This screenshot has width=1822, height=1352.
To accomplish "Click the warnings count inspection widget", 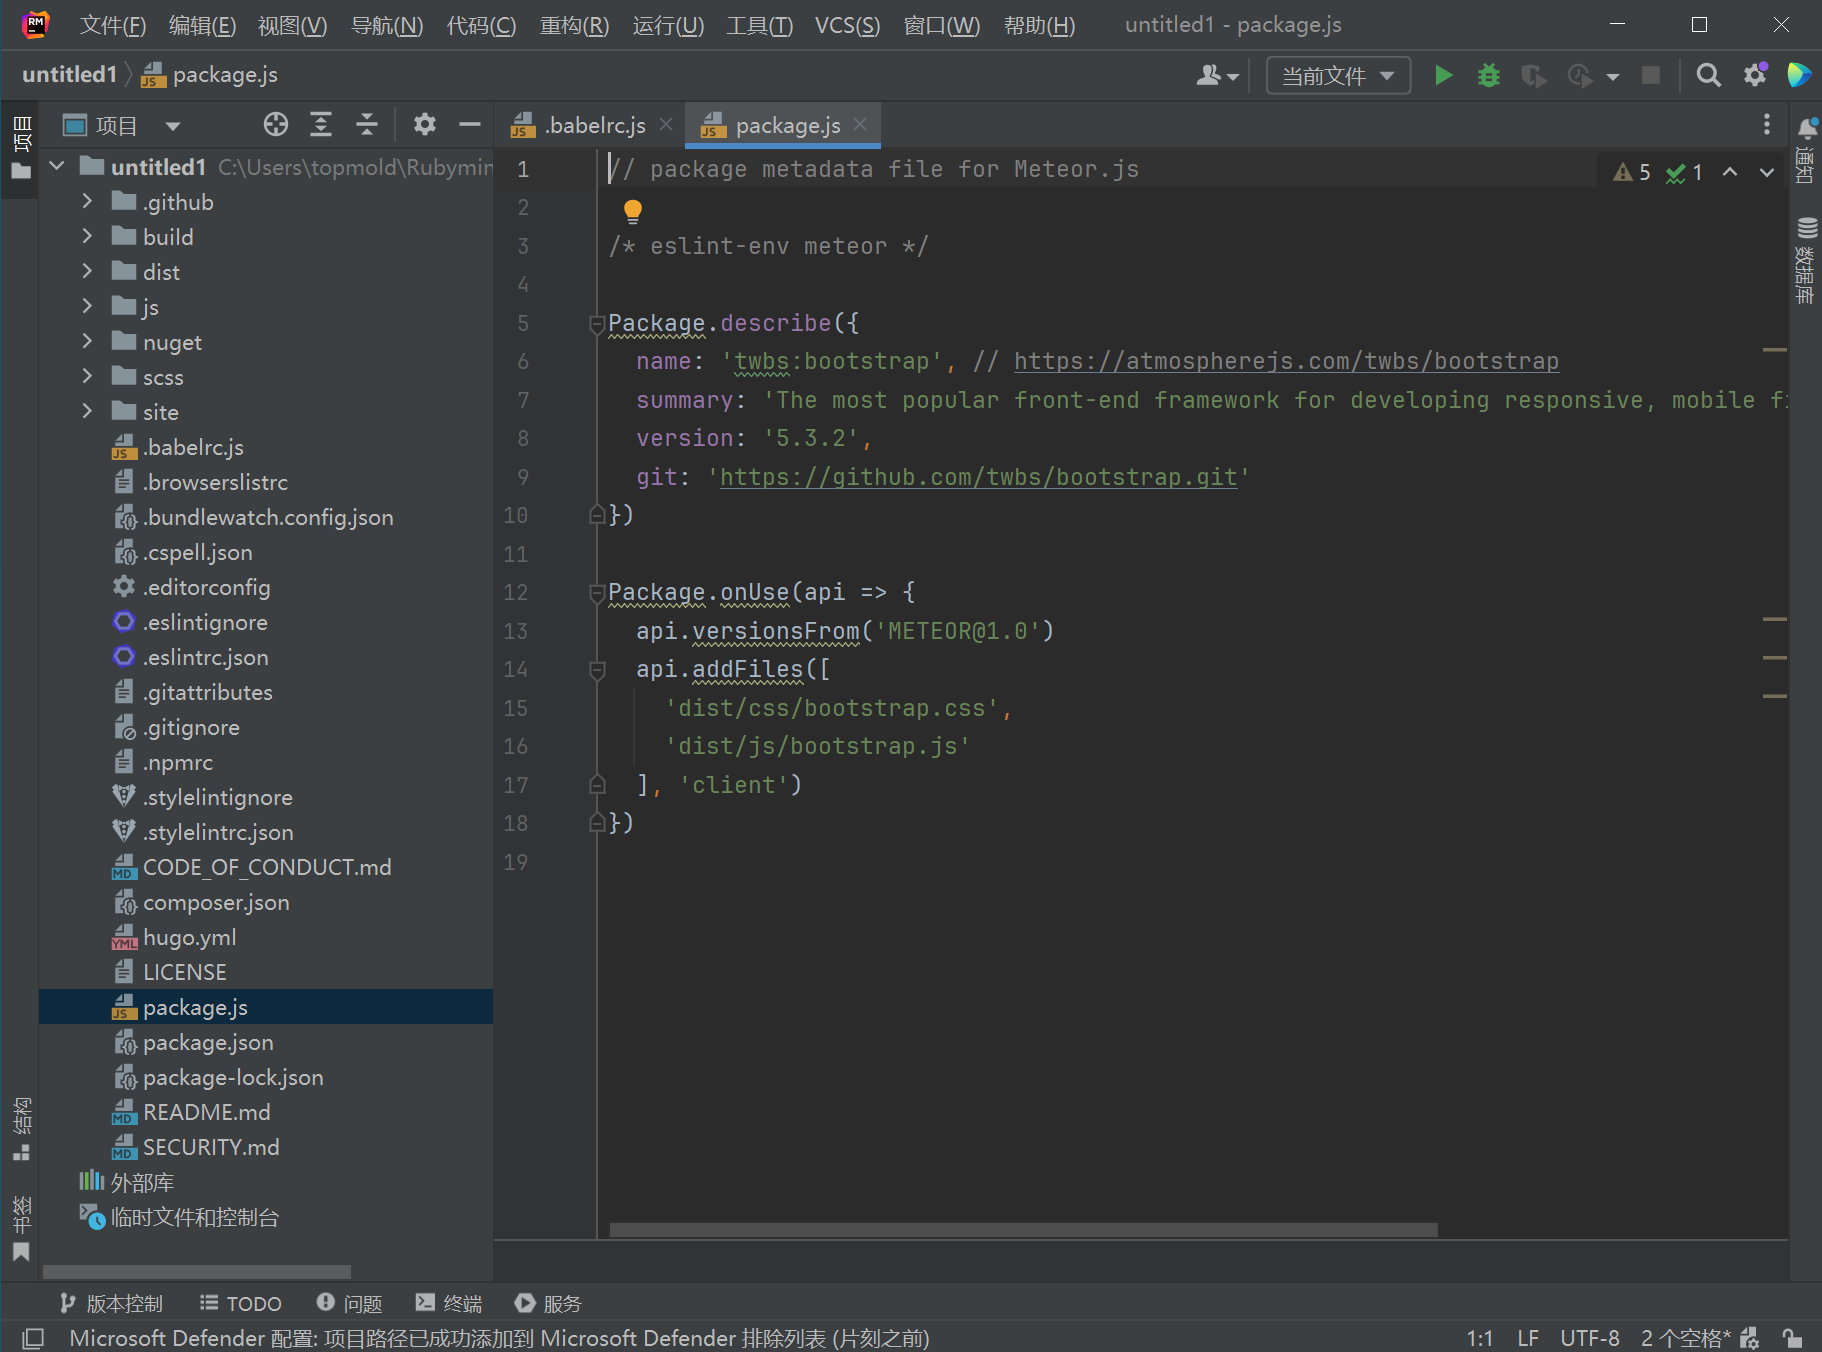I will click(x=1632, y=172).
